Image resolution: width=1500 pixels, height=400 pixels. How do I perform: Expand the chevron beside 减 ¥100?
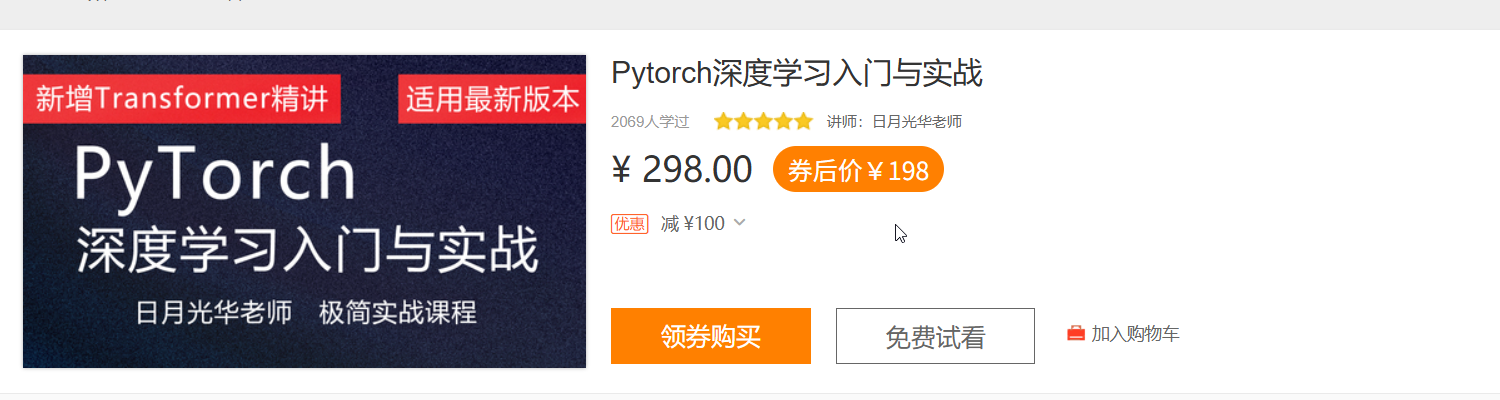click(739, 222)
